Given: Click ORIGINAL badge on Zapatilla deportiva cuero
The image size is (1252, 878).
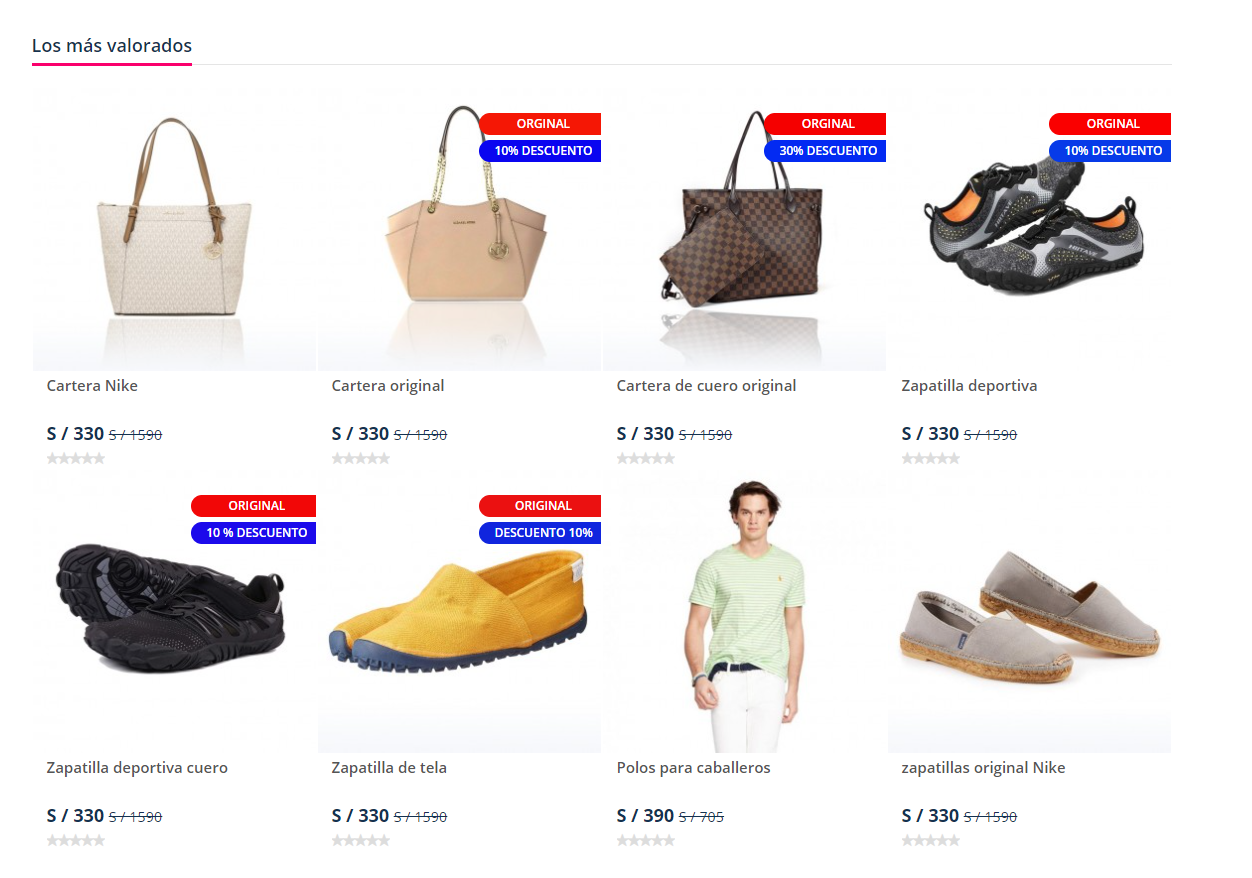Looking at the screenshot, I should coord(254,506).
